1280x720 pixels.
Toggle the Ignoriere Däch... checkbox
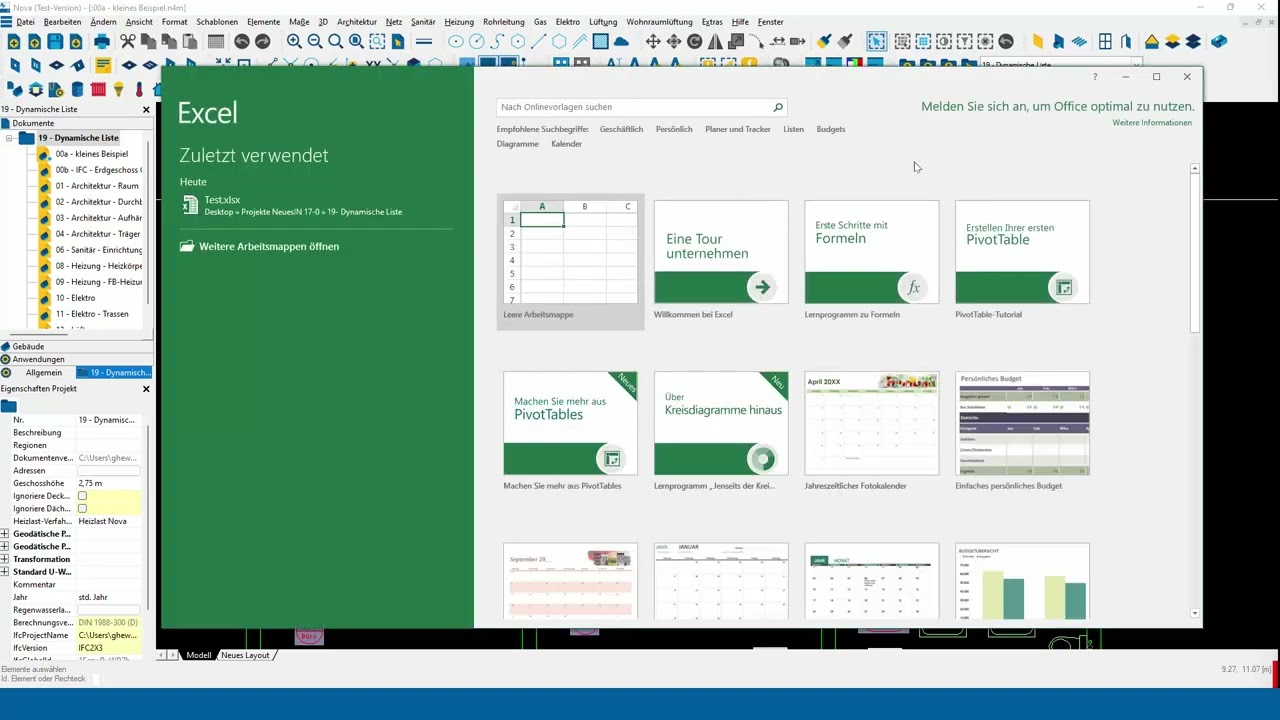[82, 509]
